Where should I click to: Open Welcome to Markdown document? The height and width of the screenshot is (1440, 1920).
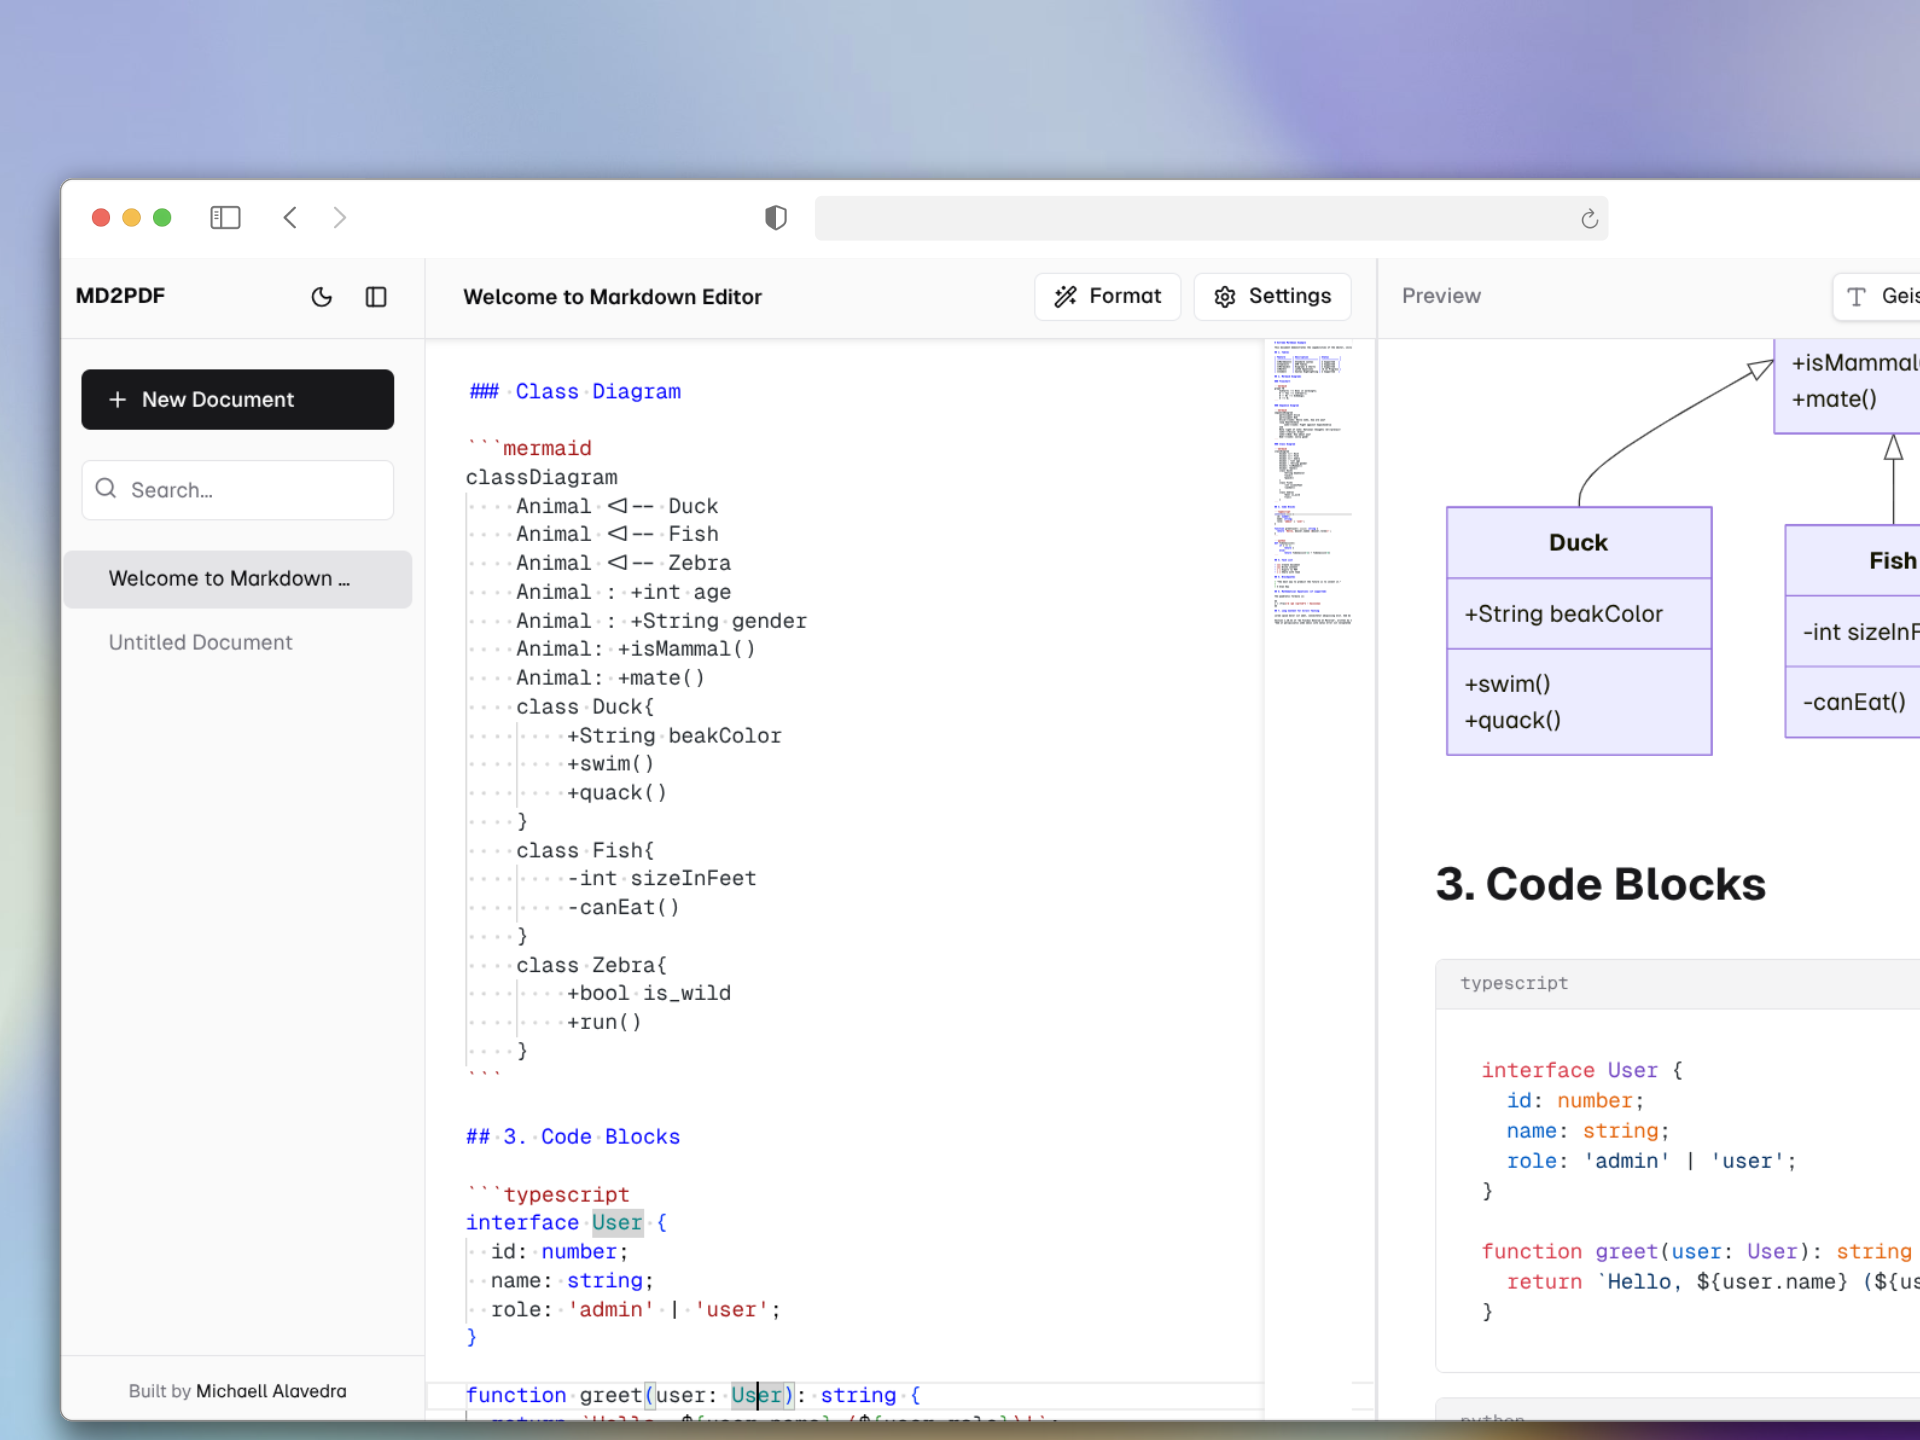(x=238, y=579)
